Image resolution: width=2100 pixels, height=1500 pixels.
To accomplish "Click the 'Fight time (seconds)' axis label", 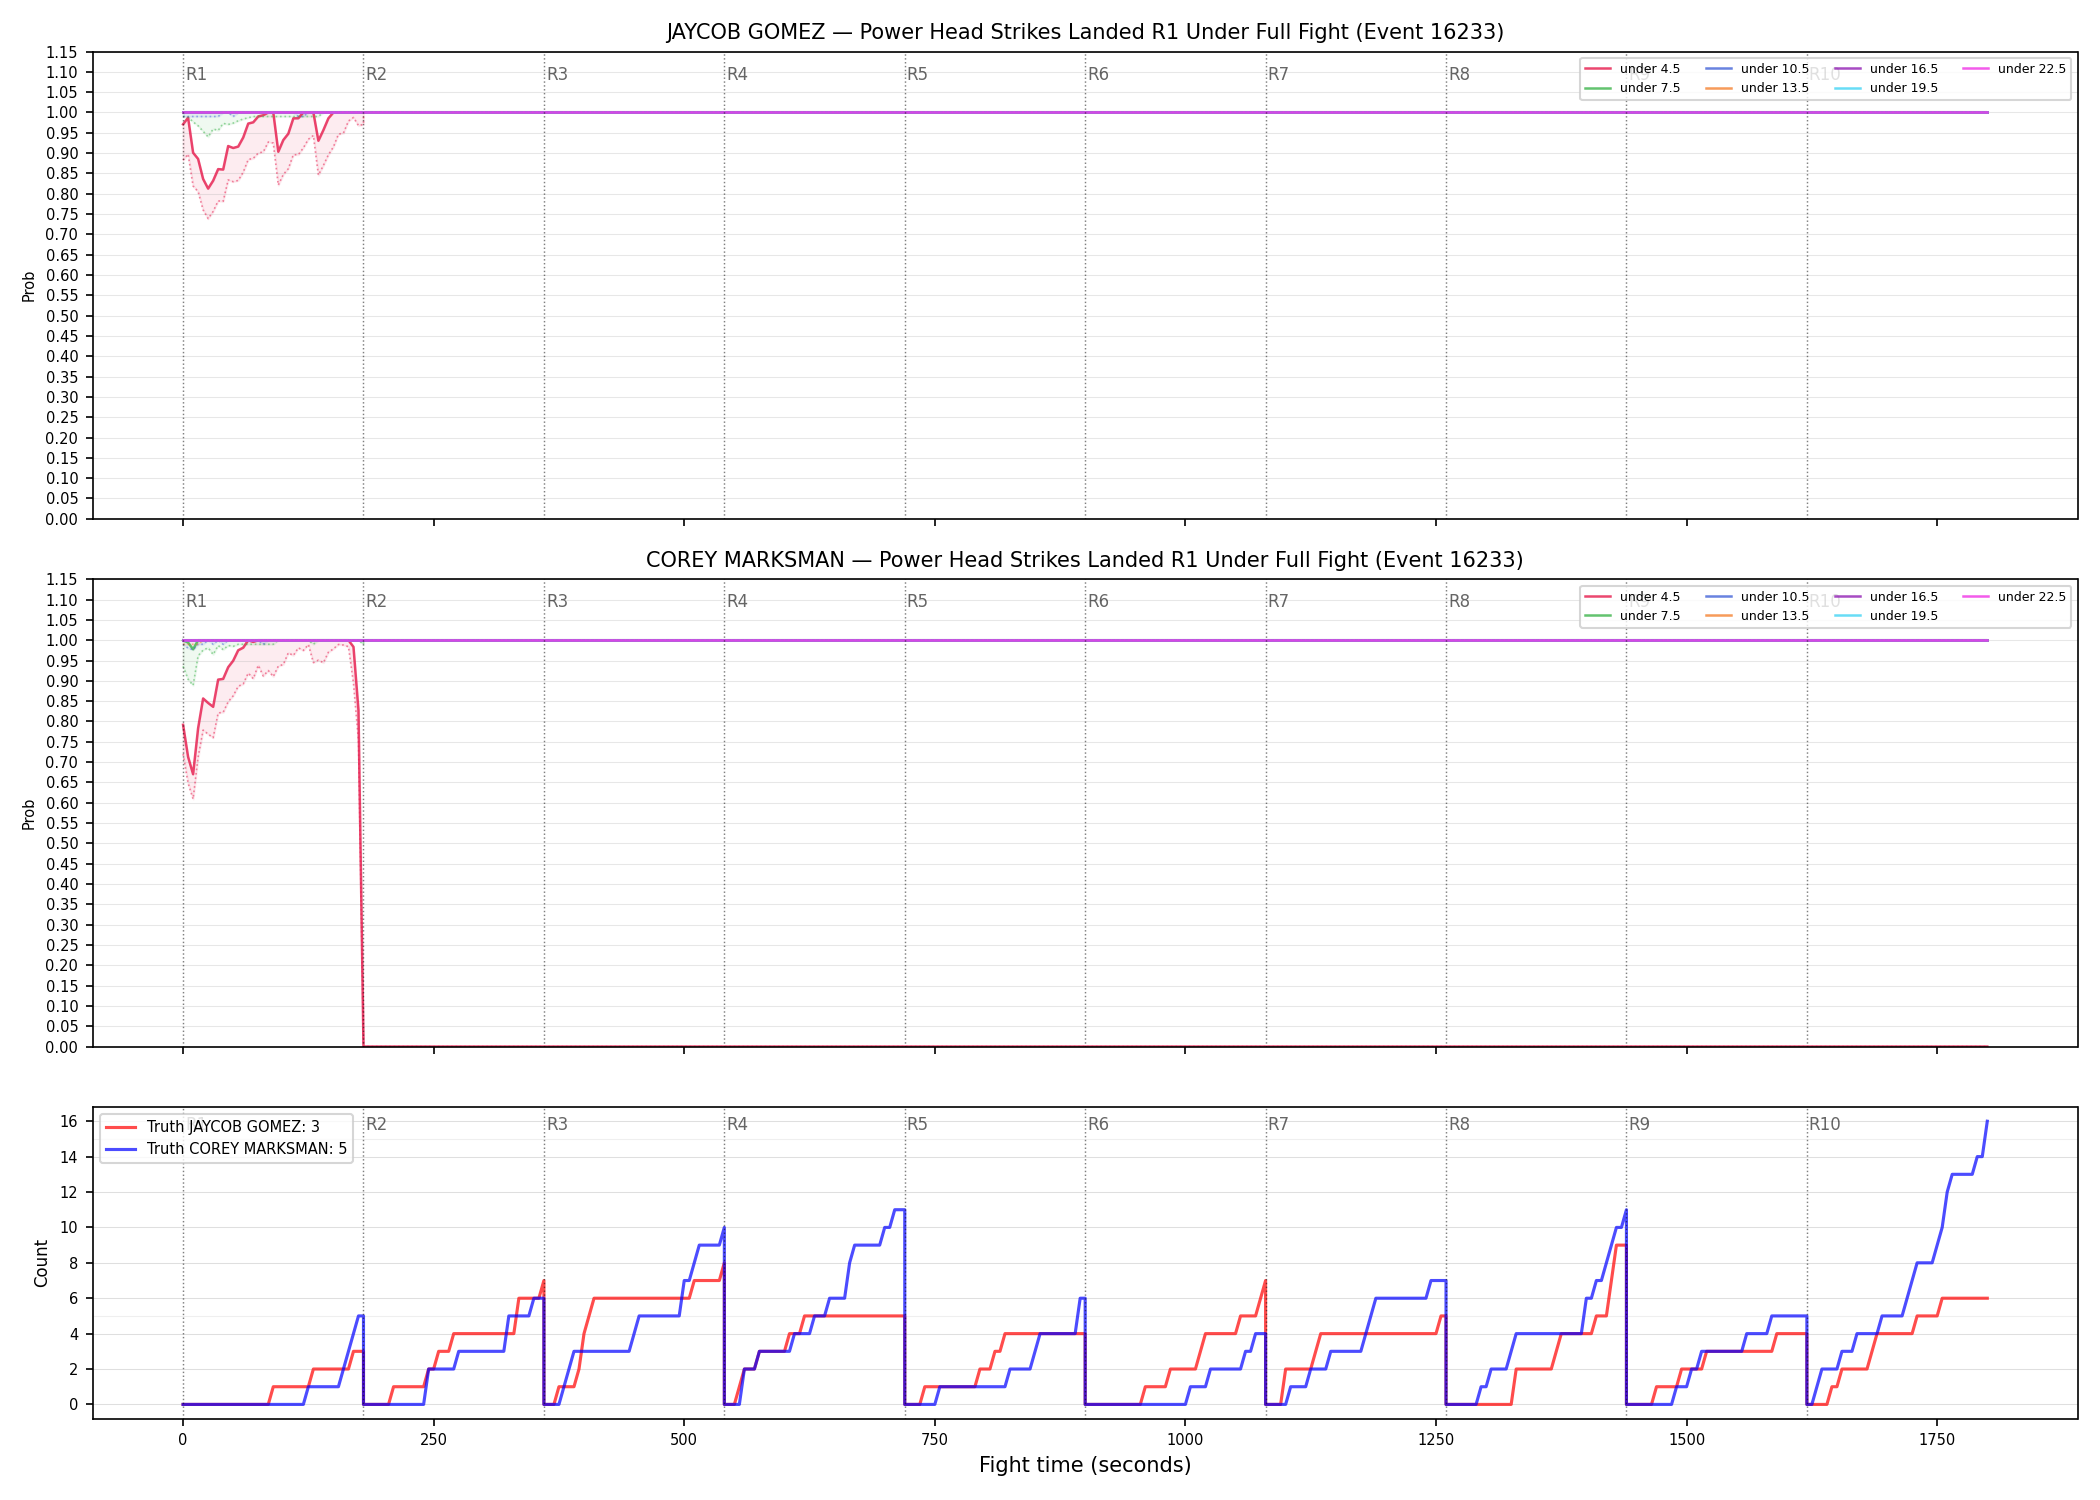I will (1085, 1465).
